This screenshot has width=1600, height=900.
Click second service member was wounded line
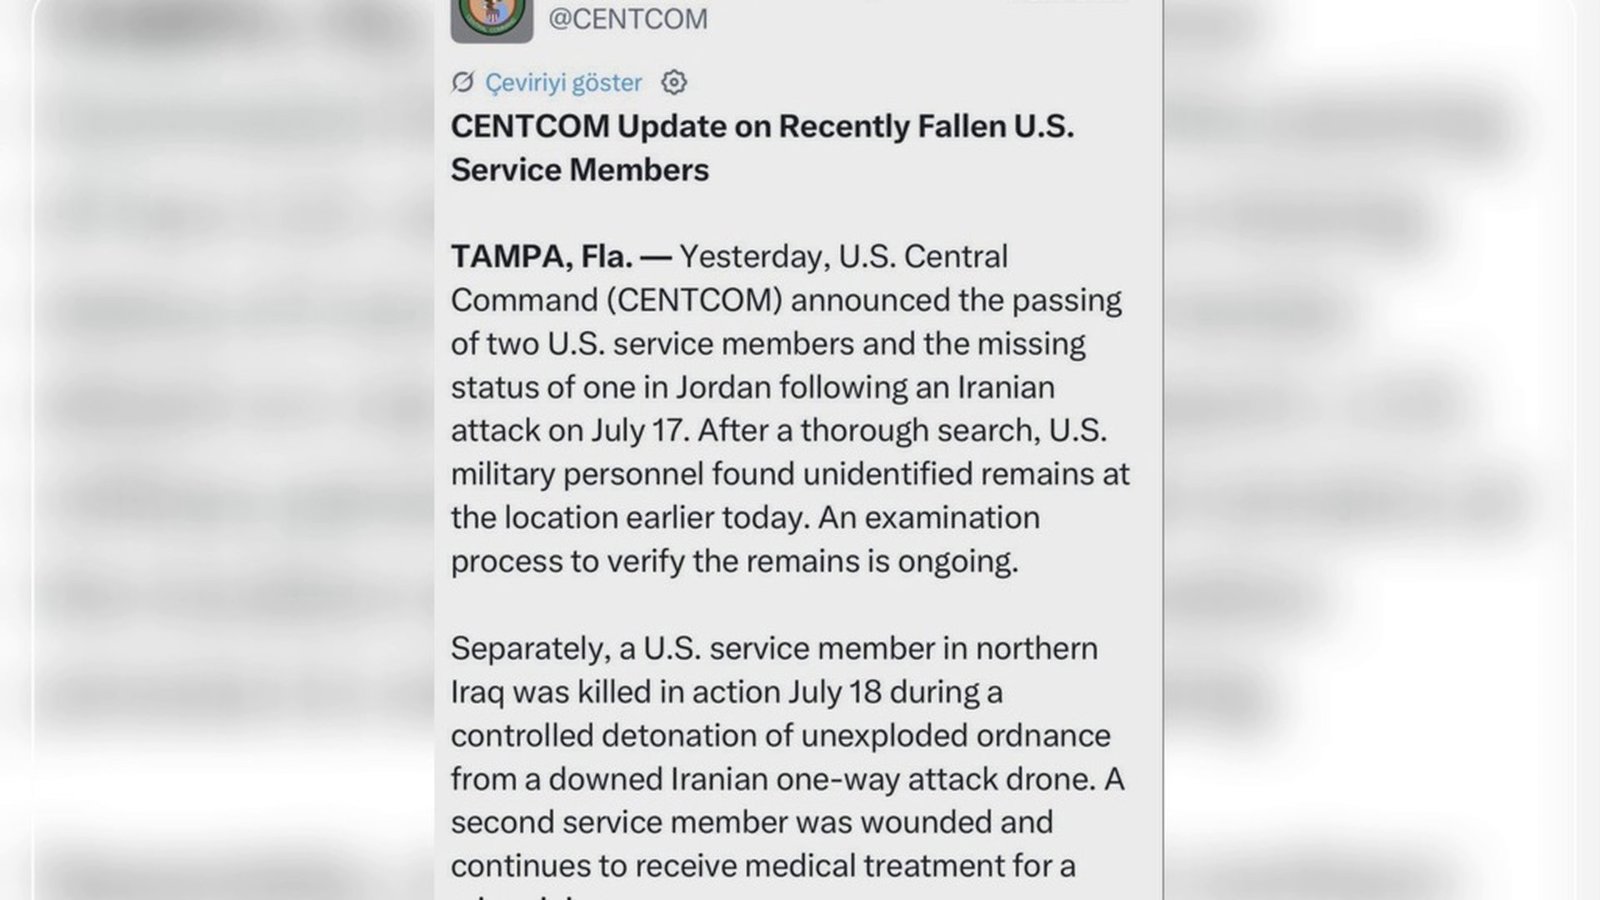(752, 822)
